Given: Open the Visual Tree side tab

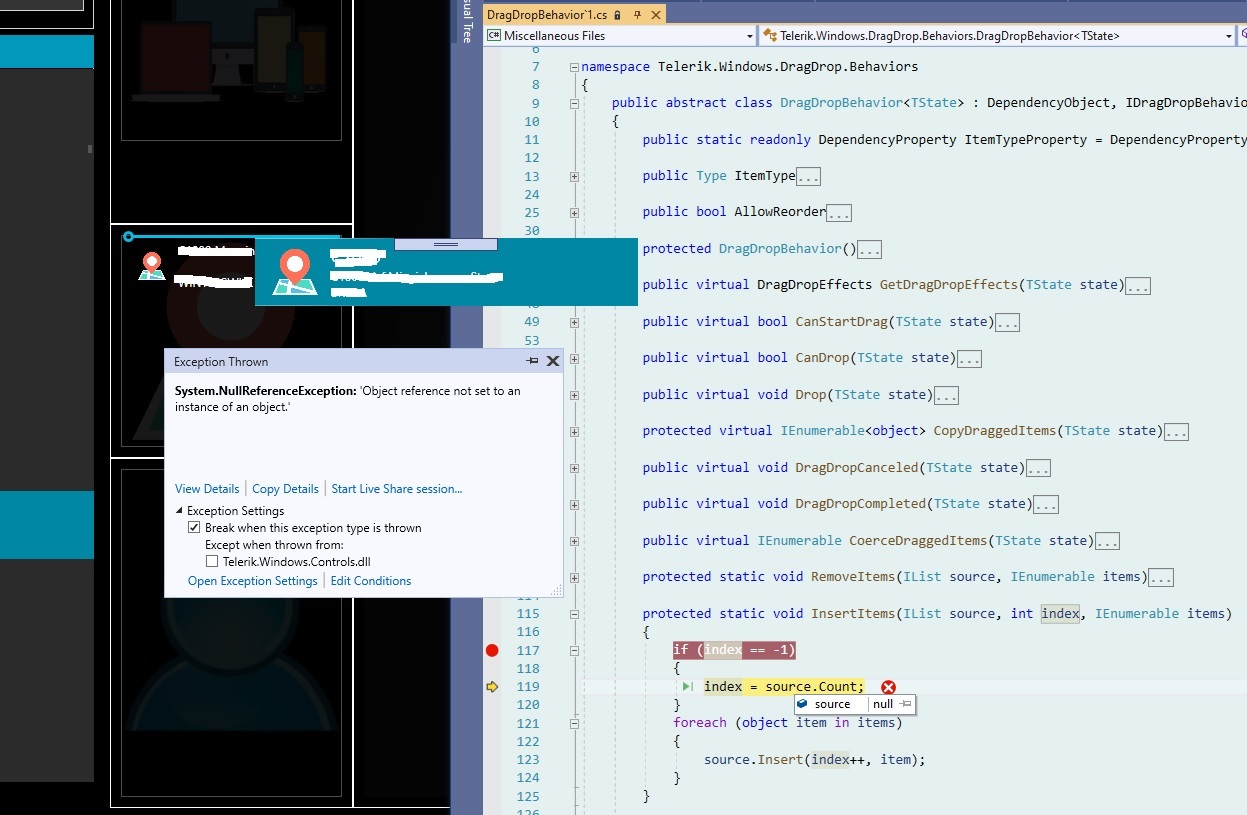Looking at the screenshot, I should pos(466,22).
